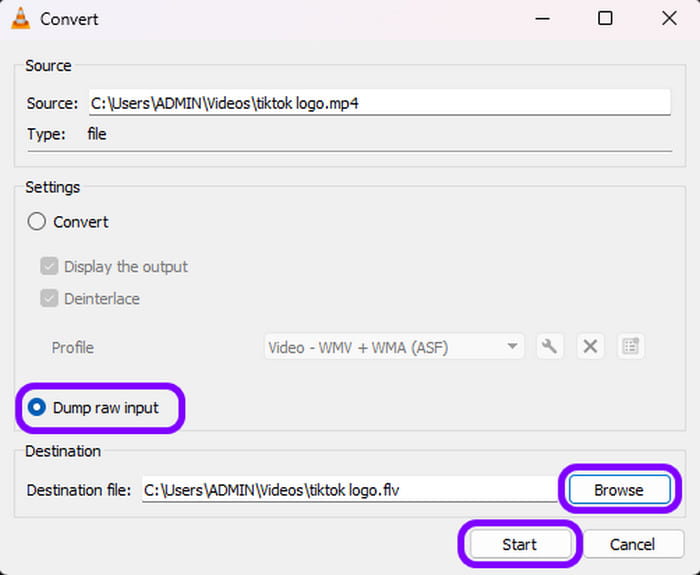Click Start to begin conversion
This screenshot has width=700, height=575.
click(519, 544)
